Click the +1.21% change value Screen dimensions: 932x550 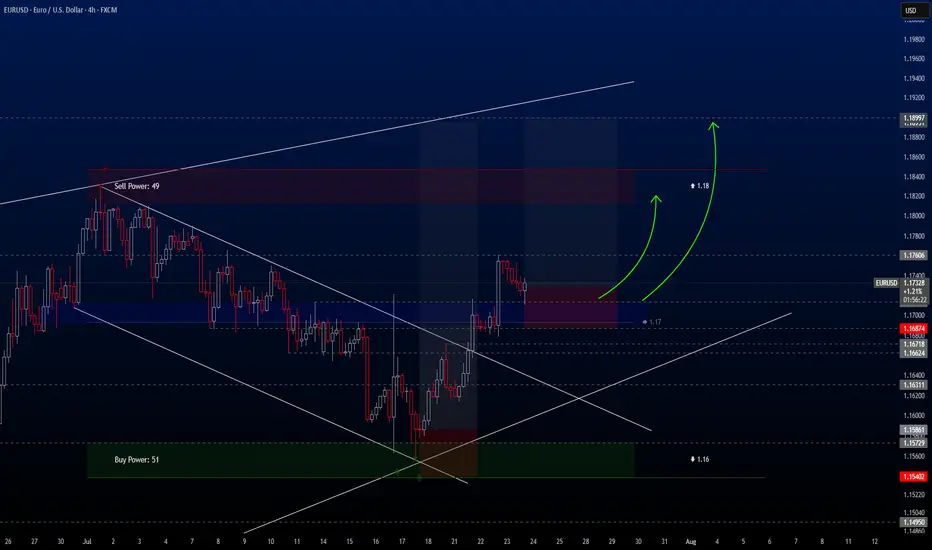point(912,291)
